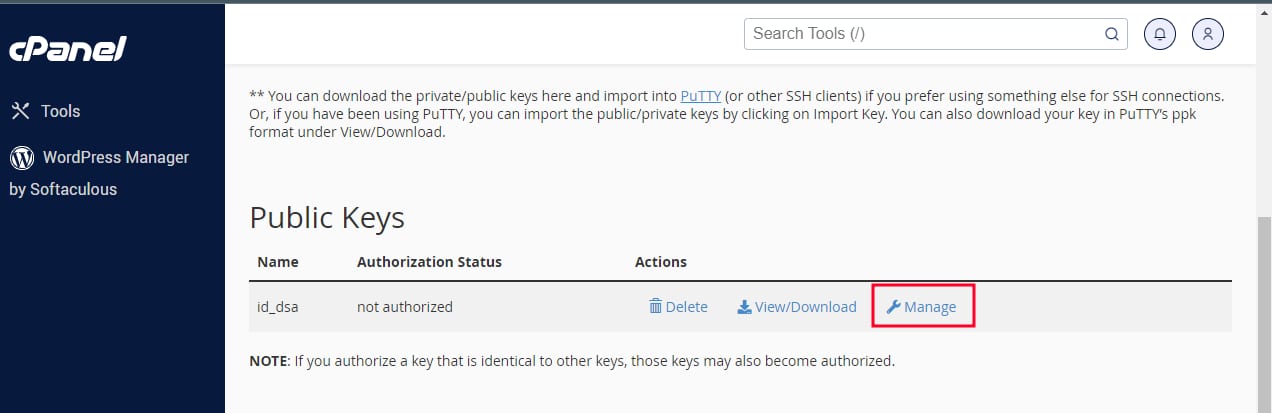
Task: Click the Authorization Status column header
Action: pyautogui.click(x=429, y=262)
